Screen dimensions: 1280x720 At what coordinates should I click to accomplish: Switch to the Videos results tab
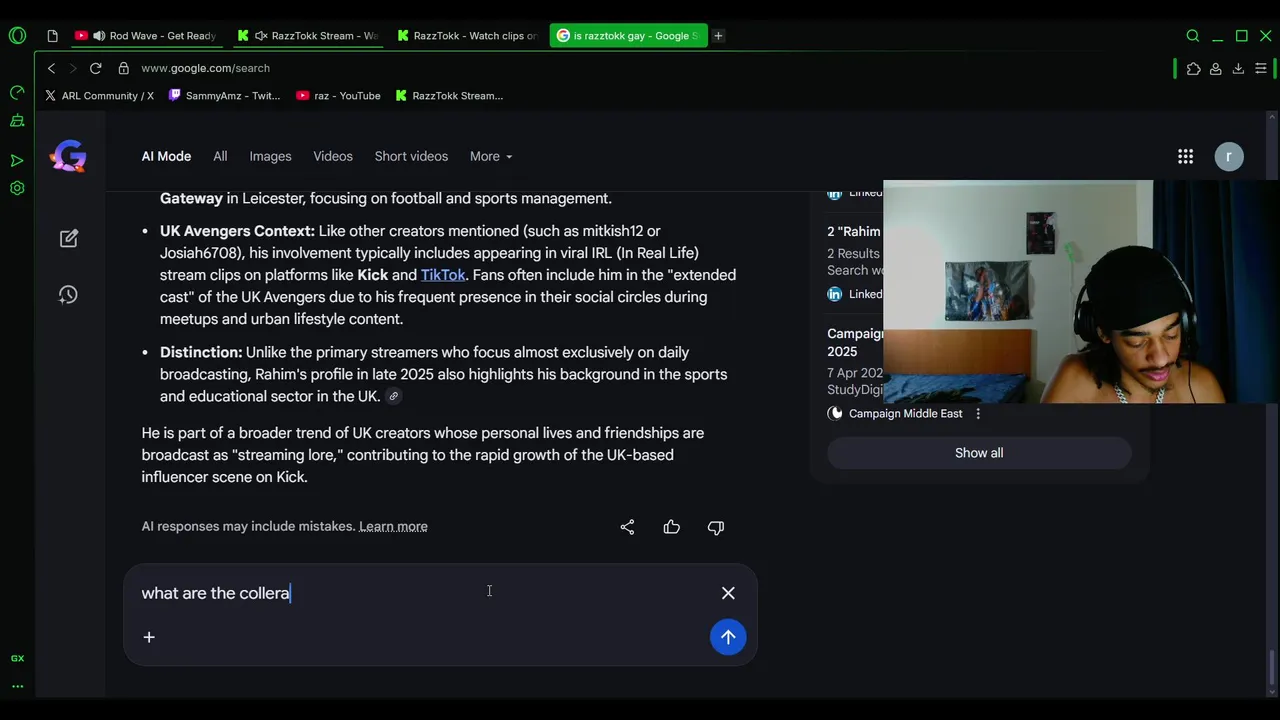[333, 156]
